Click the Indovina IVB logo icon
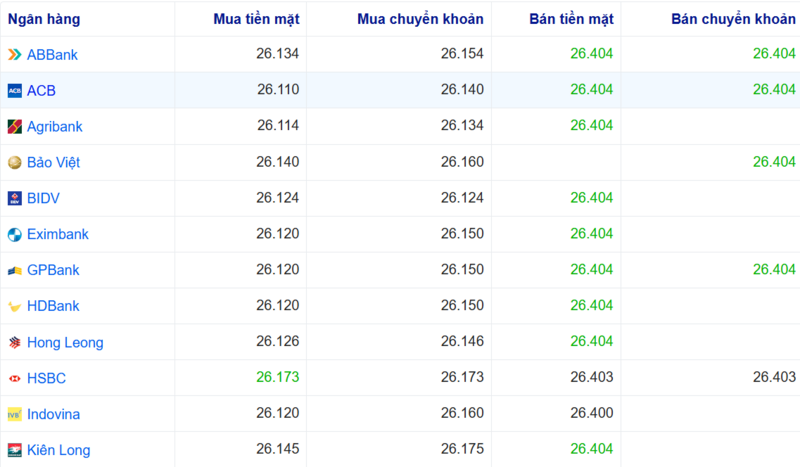The image size is (800, 467). tap(14, 414)
